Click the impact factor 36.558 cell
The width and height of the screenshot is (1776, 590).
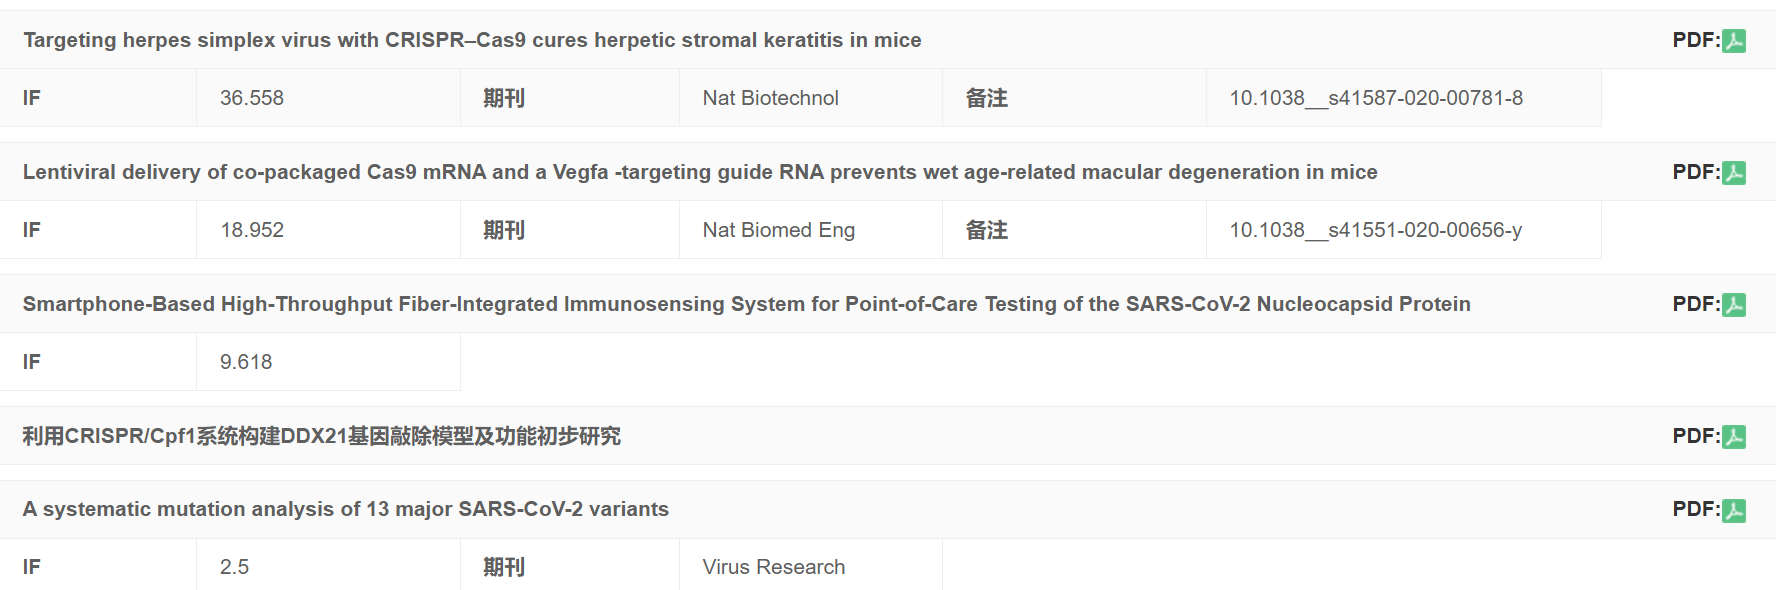253,98
